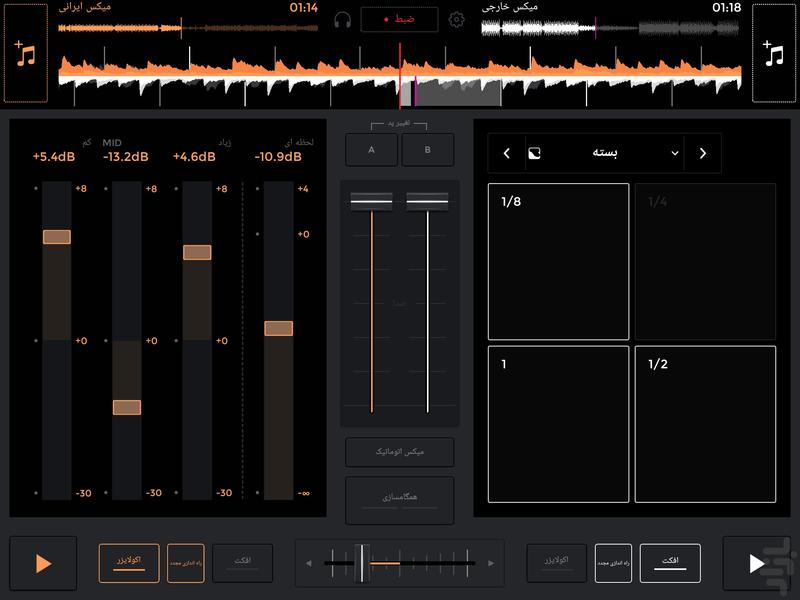The height and width of the screenshot is (600, 800).
Task: Go to the previous effect with left chevron
Action: coord(507,153)
